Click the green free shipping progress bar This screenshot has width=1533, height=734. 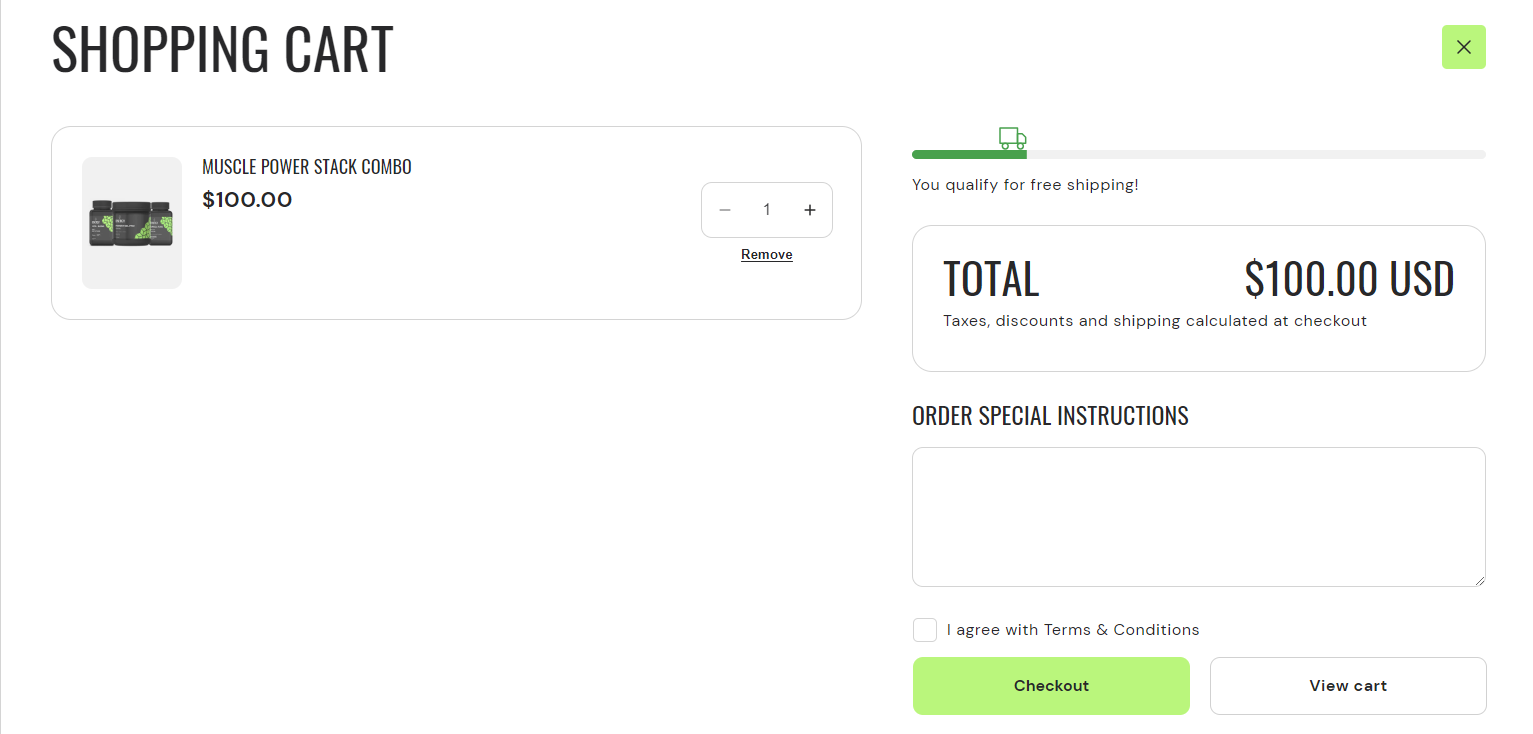coord(968,154)
